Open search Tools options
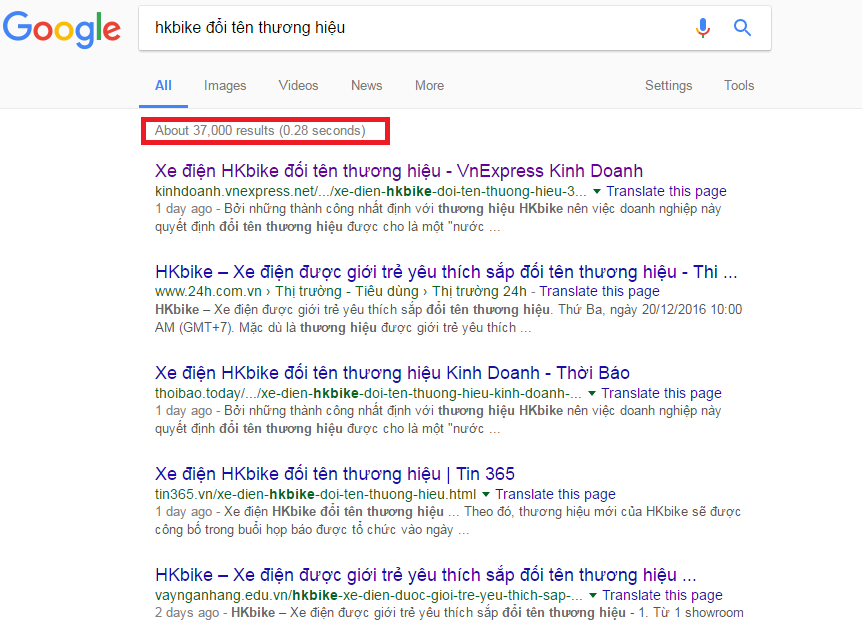 pyautogui.click(x=739, y=85)
